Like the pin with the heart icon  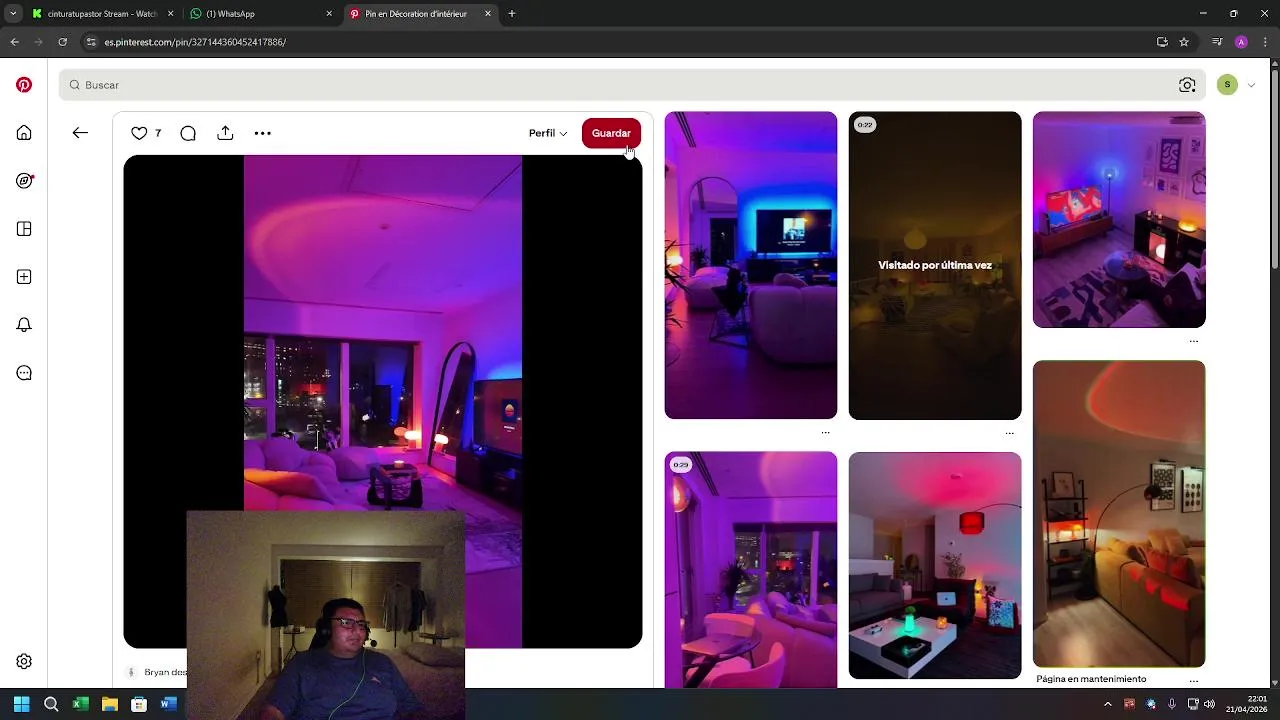[x=139, y=133]
